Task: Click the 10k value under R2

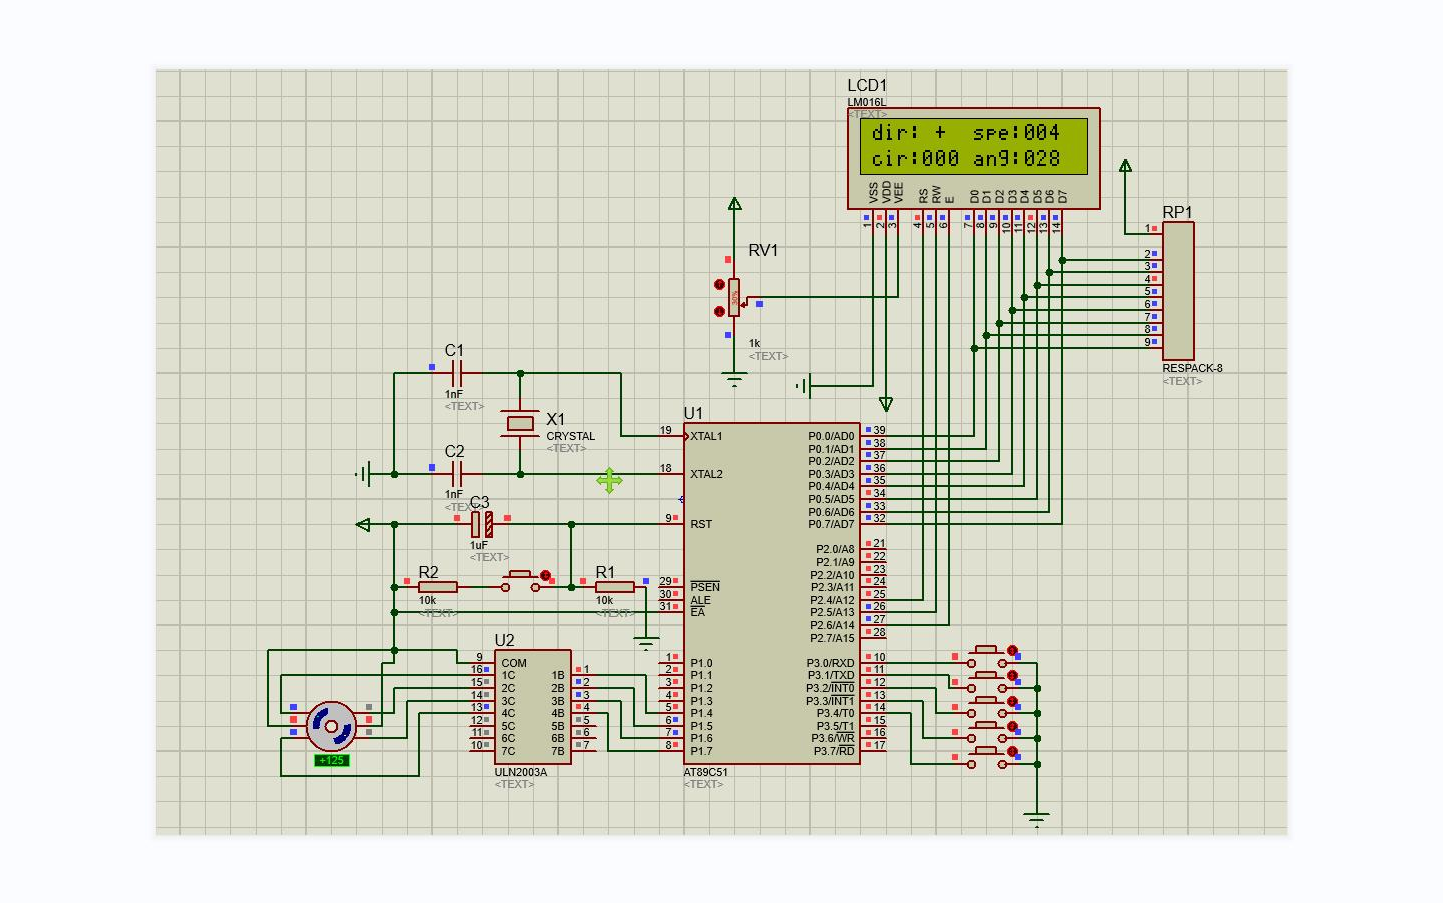Action: pos(427,600)
